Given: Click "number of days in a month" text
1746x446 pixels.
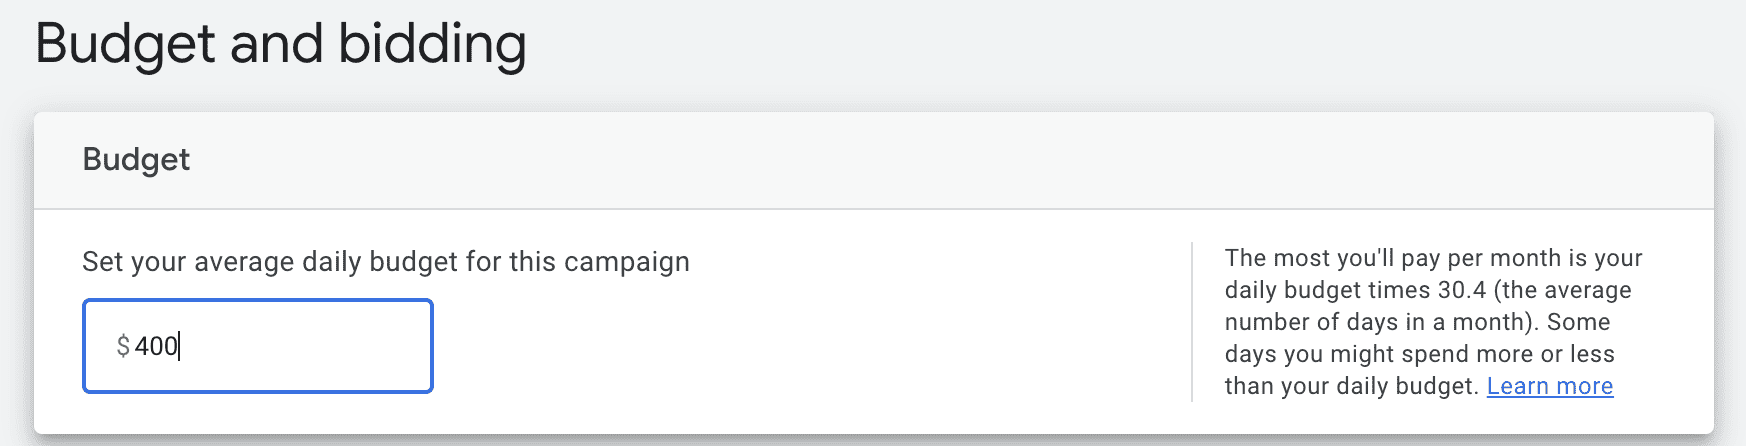Looking at the screenshot, I should point(1380,322).
